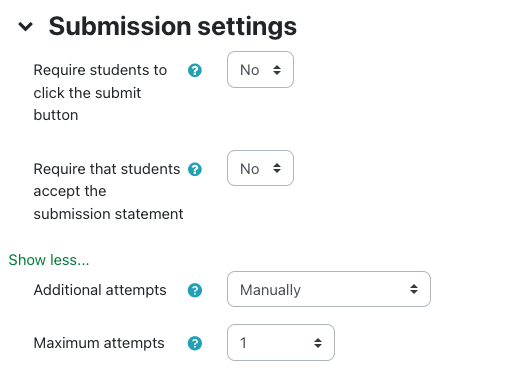This screenshot has width=506, height=375.
Task: Click the Additional attempts label
Action: (x=100, y=290)
